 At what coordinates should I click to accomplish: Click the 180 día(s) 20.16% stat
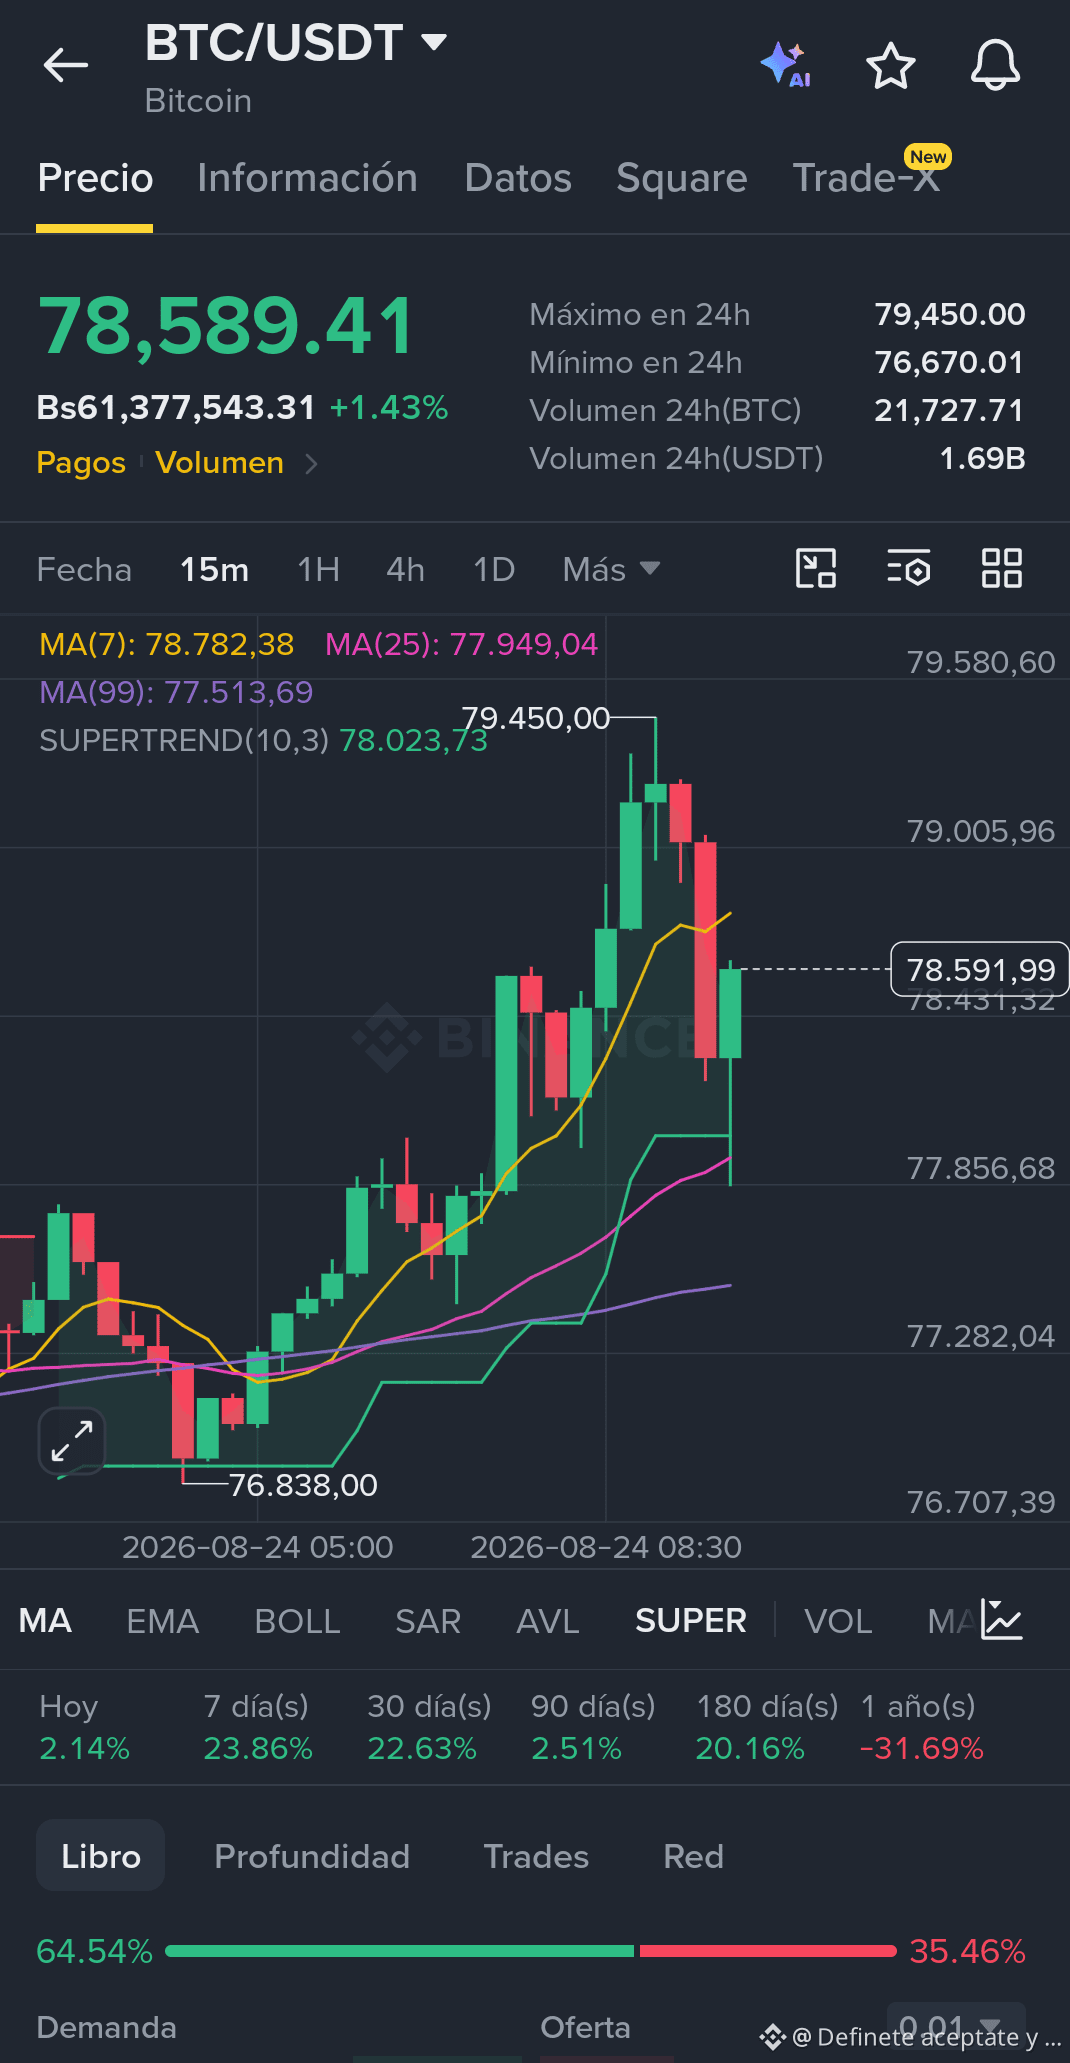point(767,1727)
